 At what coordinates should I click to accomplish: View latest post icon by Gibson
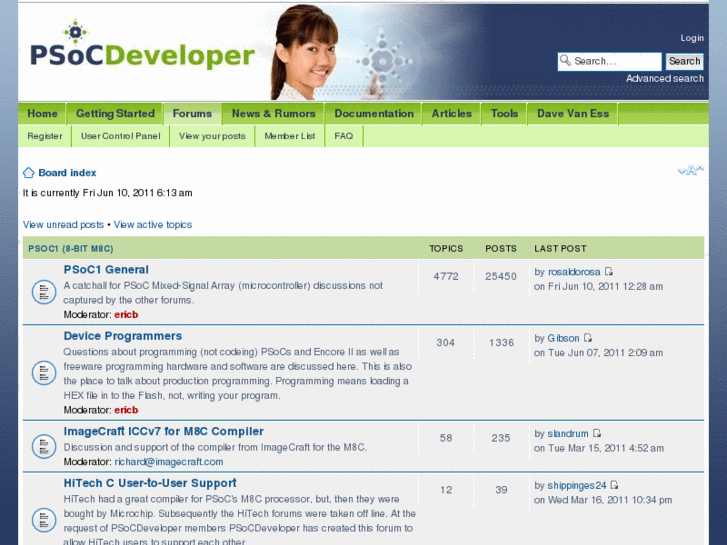coord(588,339)
